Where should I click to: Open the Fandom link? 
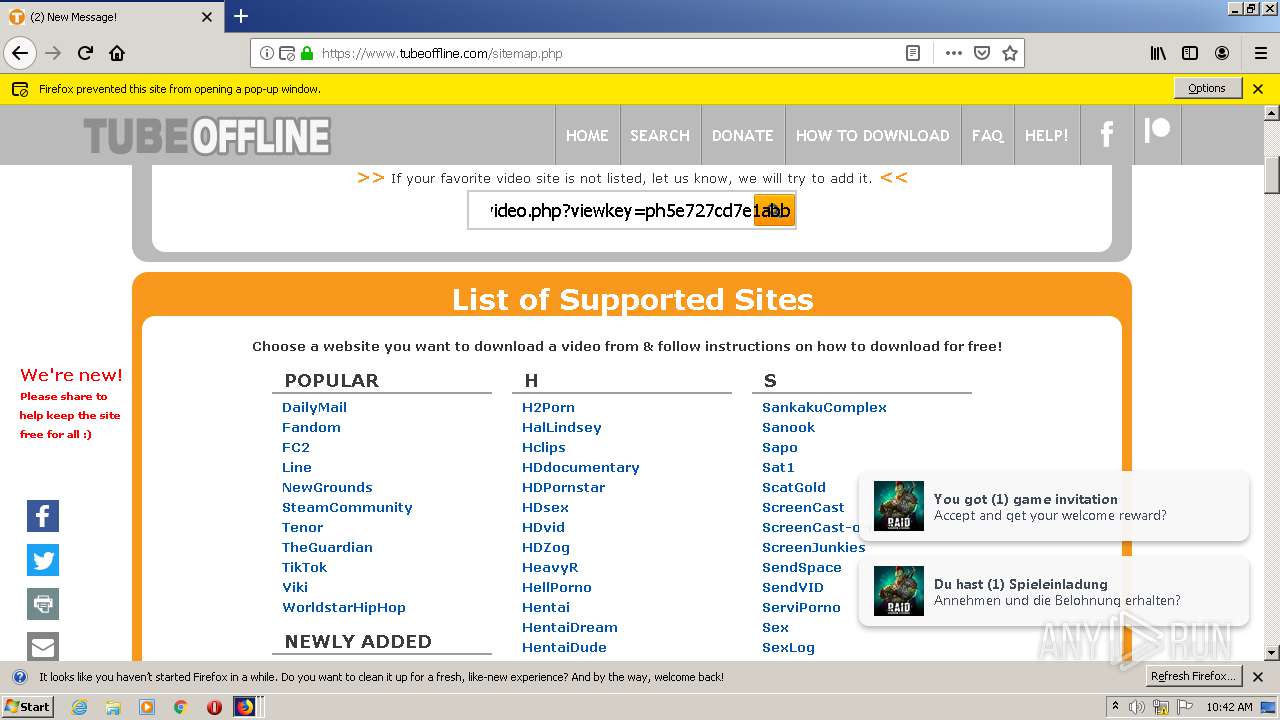(311, 427)
